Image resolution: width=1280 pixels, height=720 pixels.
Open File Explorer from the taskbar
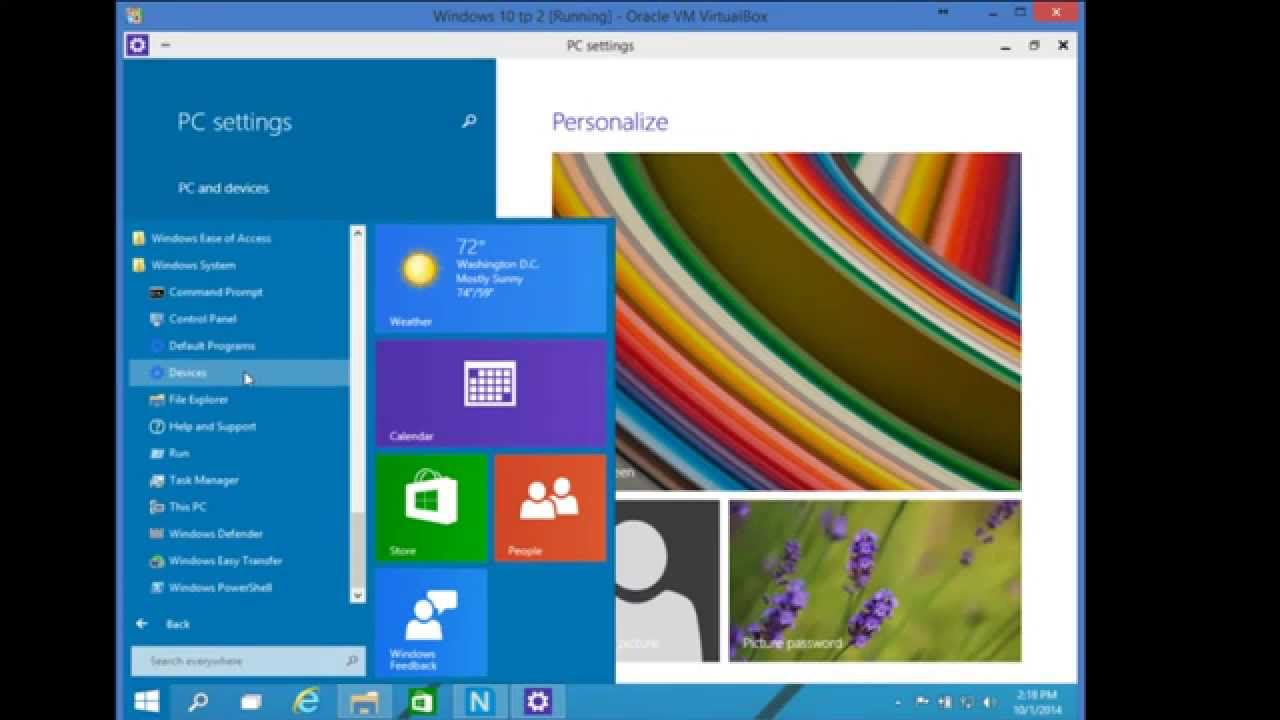click(x=362, y=702)
